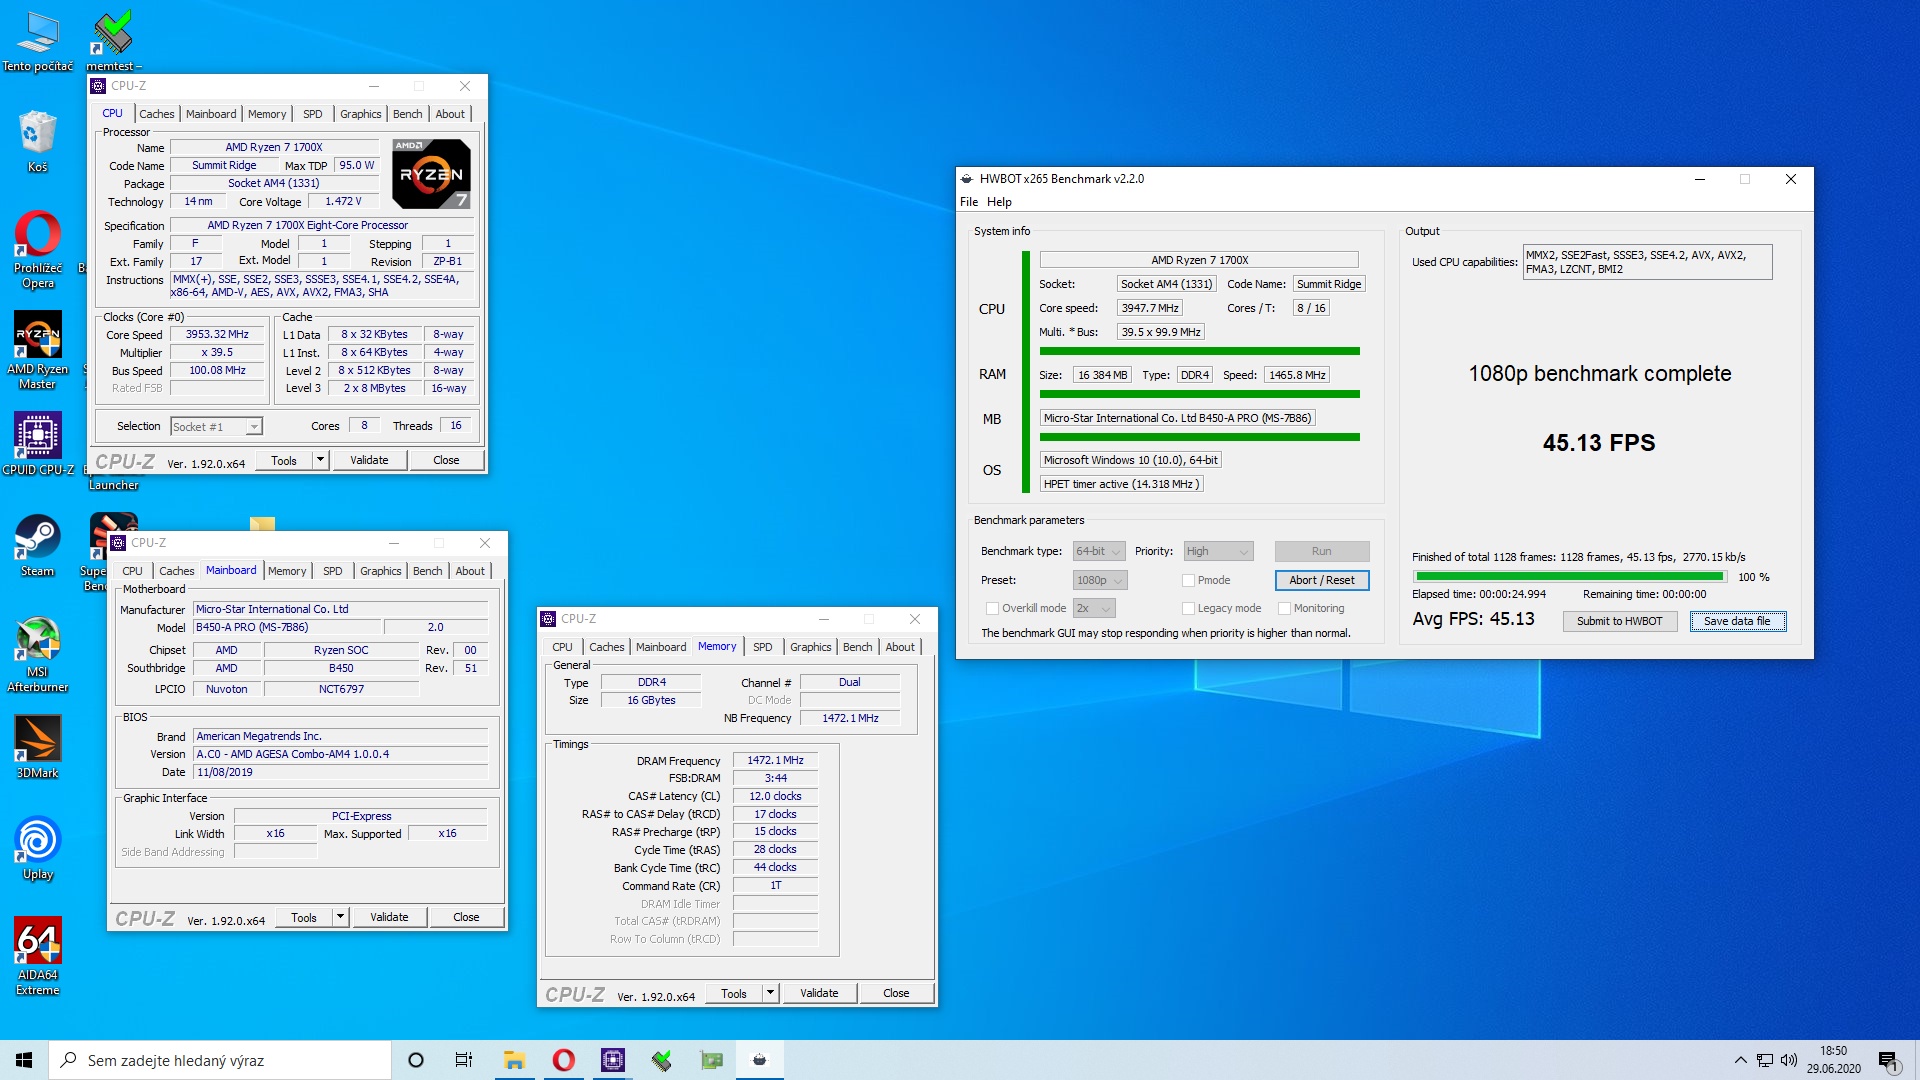The height and width of the screenshot is (1080, 1920).
Task: Switch to Bench tab in top CPU-Z
Action: (407, 114)
